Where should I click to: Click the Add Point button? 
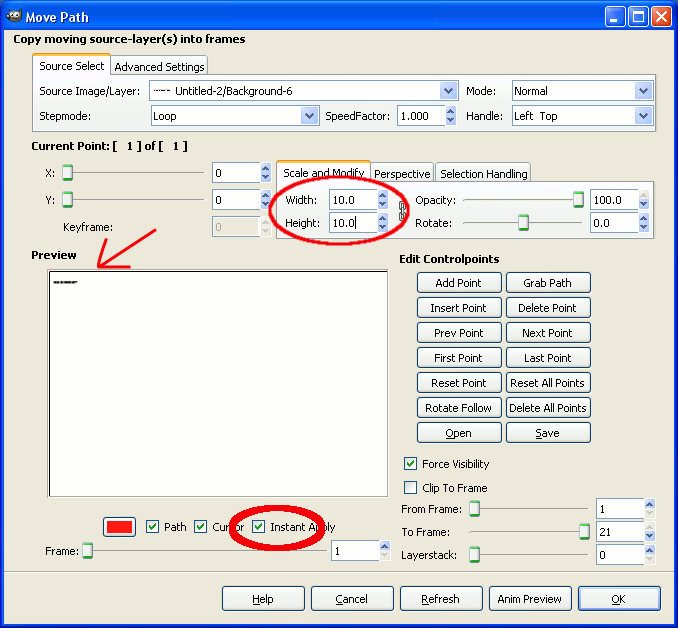pos(459,283)
